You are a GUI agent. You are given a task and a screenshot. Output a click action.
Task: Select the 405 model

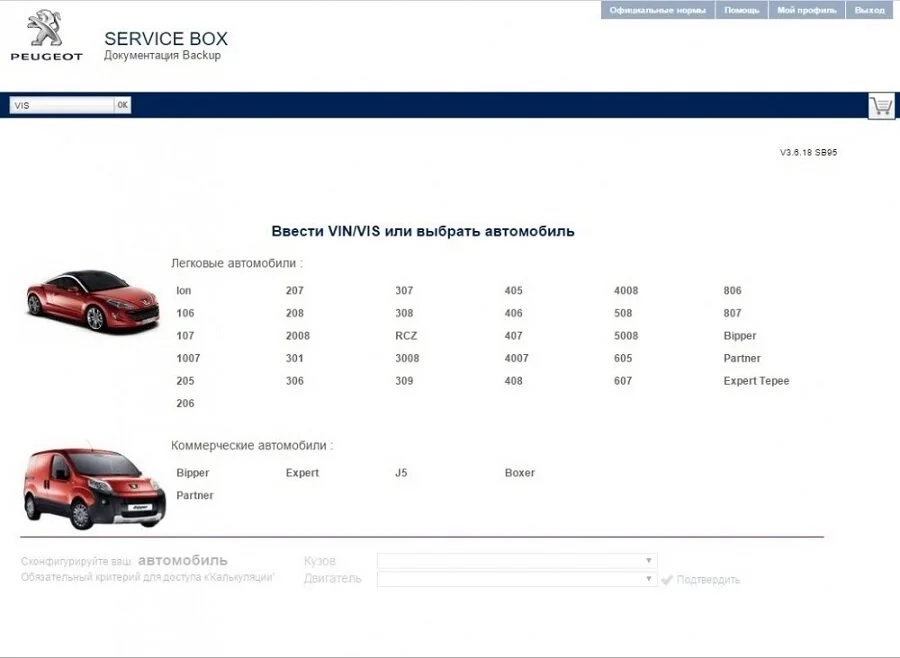pyautogui.click(x=514, y=291)
